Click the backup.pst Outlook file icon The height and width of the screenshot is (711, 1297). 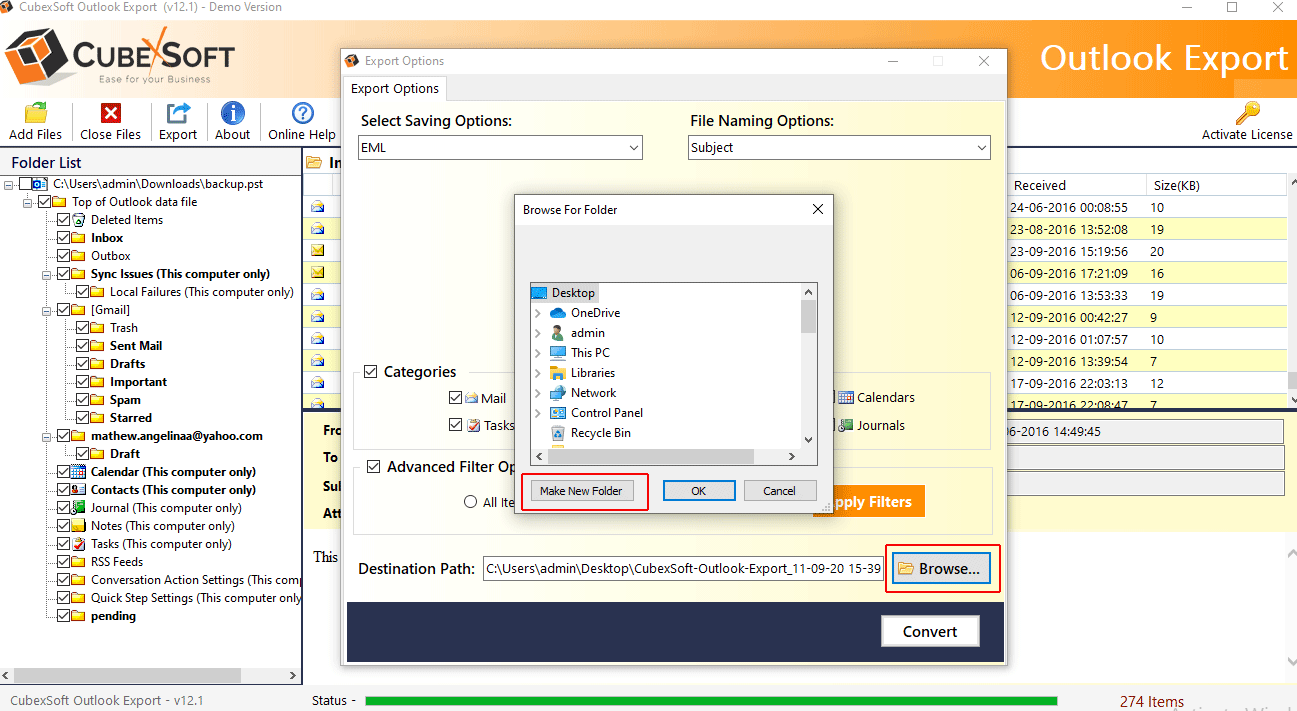(41, 184)
